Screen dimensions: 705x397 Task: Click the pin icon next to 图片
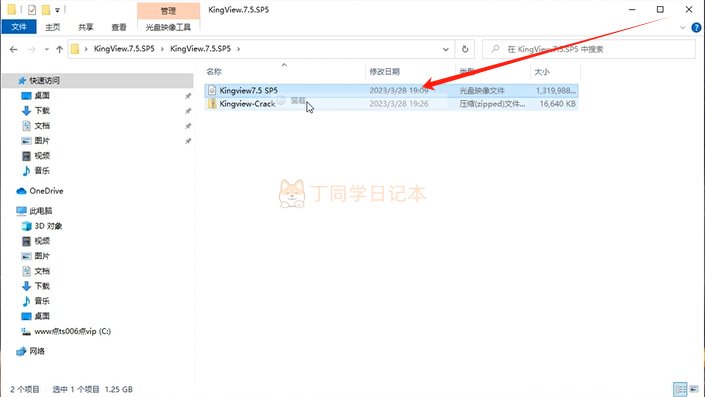[x=188, y=141]
